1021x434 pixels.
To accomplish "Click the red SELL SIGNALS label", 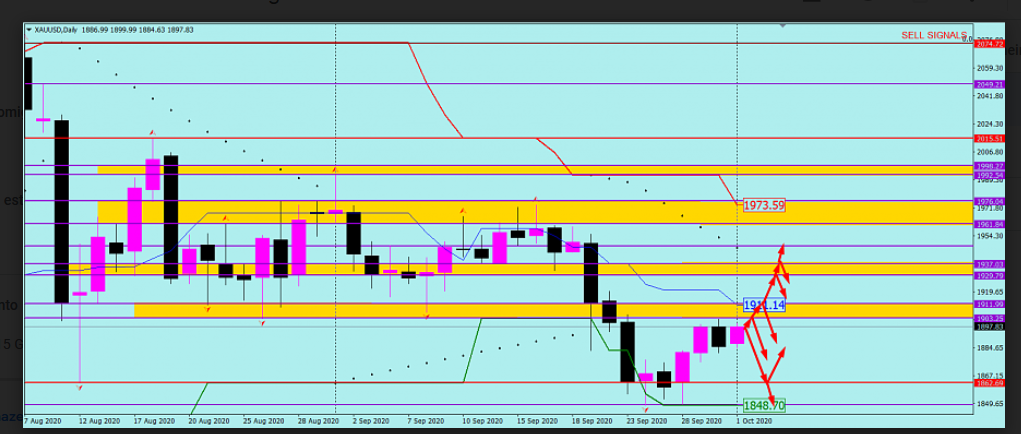I will (935, 35).
